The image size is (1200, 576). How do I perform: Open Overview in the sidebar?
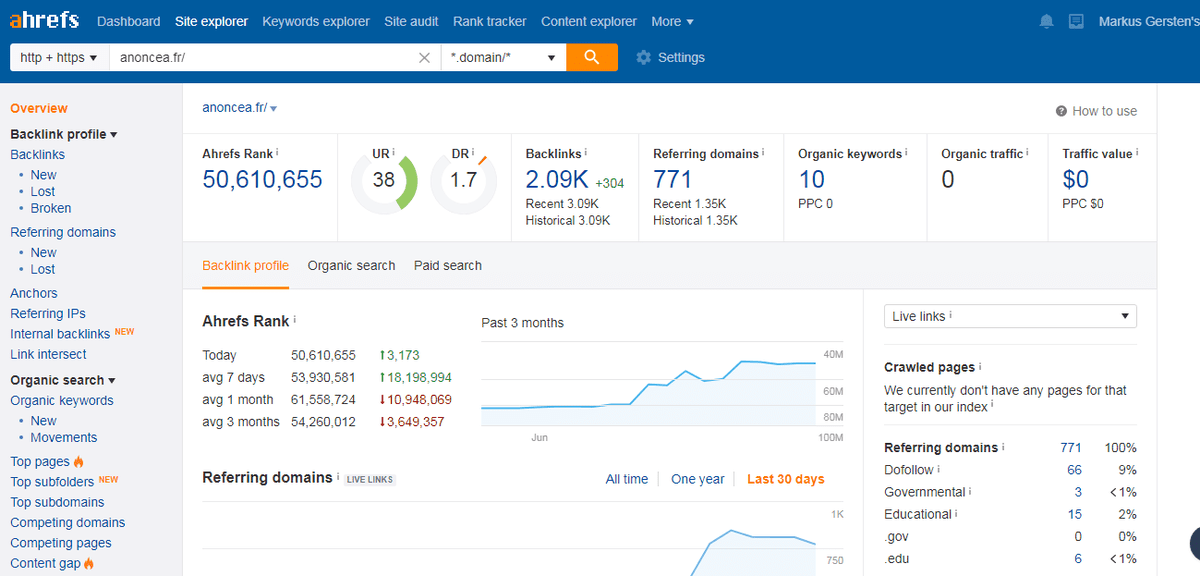point(39,108)
